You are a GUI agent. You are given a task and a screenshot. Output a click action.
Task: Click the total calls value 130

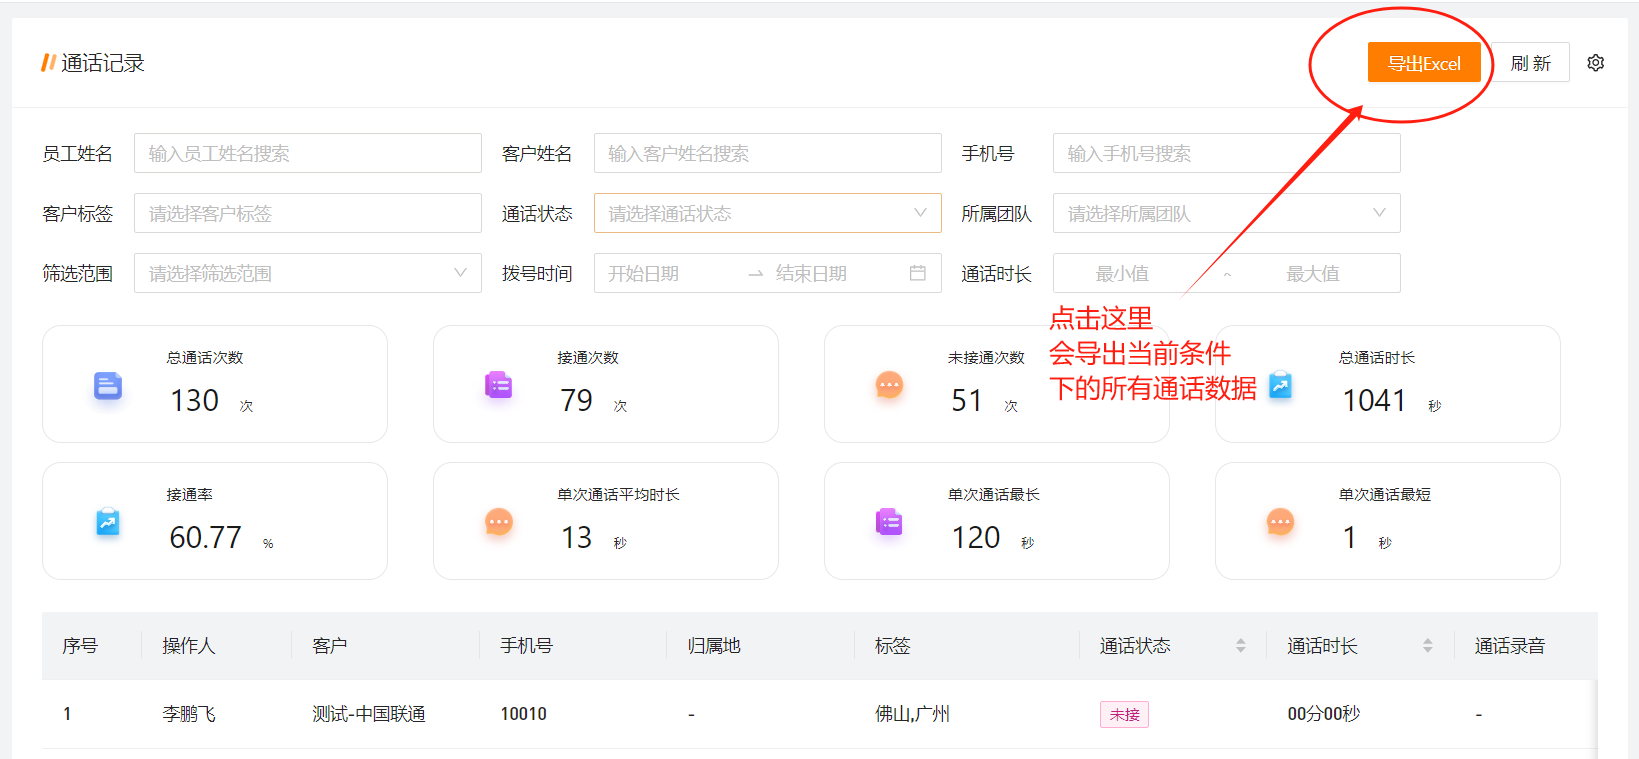194,400
